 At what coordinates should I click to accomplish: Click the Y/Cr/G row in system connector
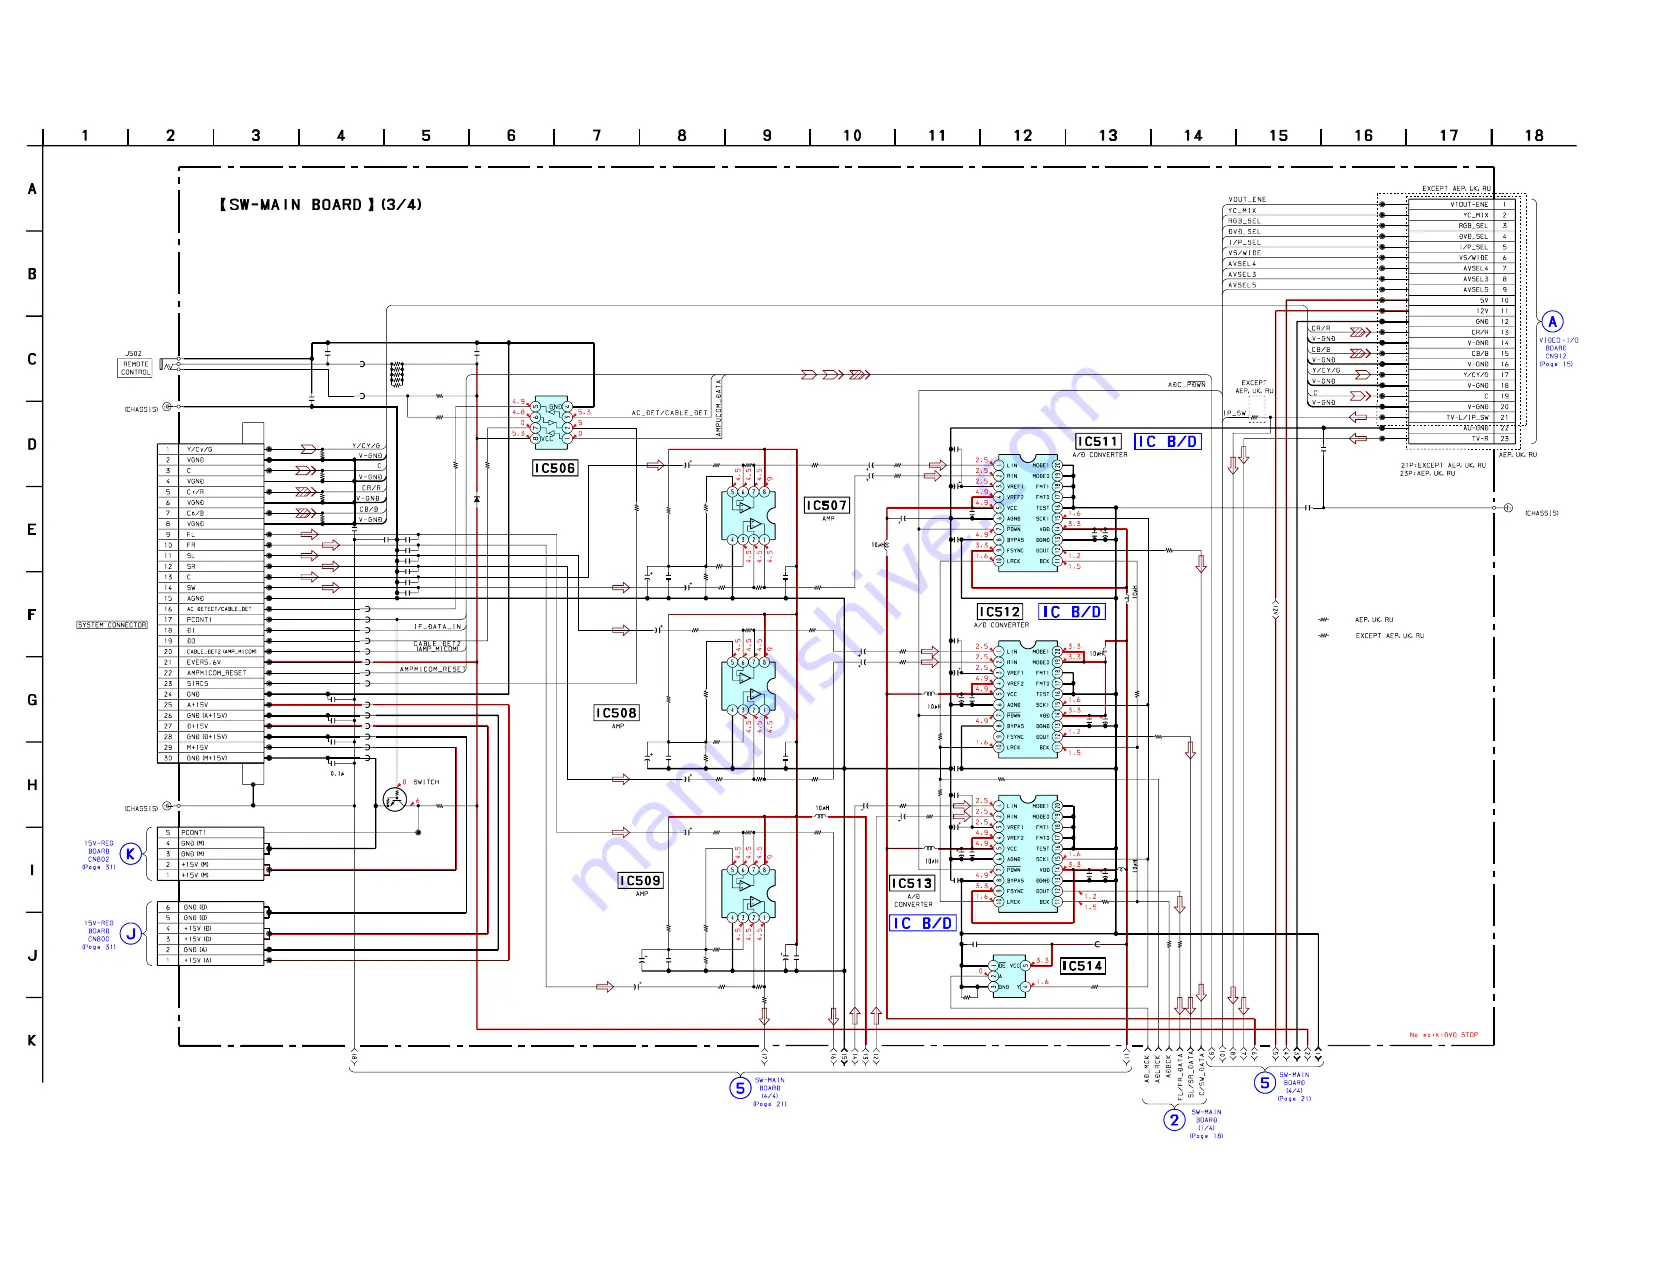pos(211,449)
